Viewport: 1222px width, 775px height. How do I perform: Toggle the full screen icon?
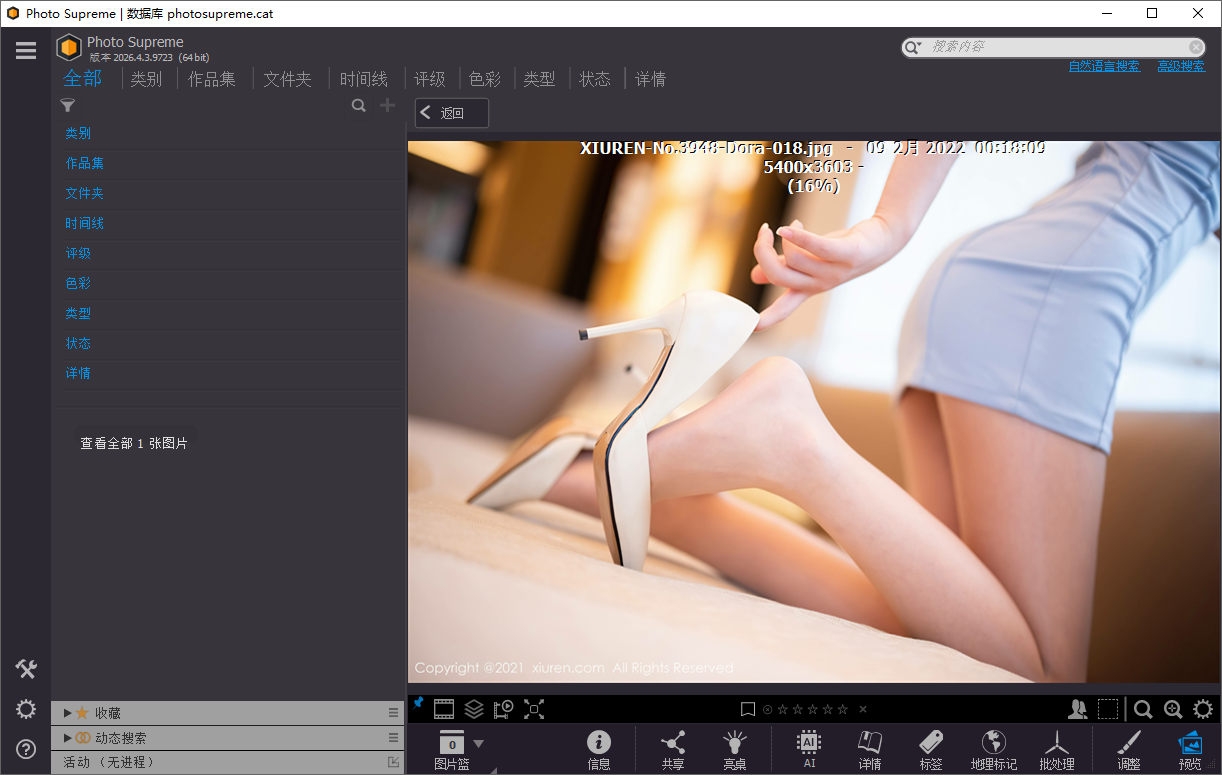(x=534, y=709)
